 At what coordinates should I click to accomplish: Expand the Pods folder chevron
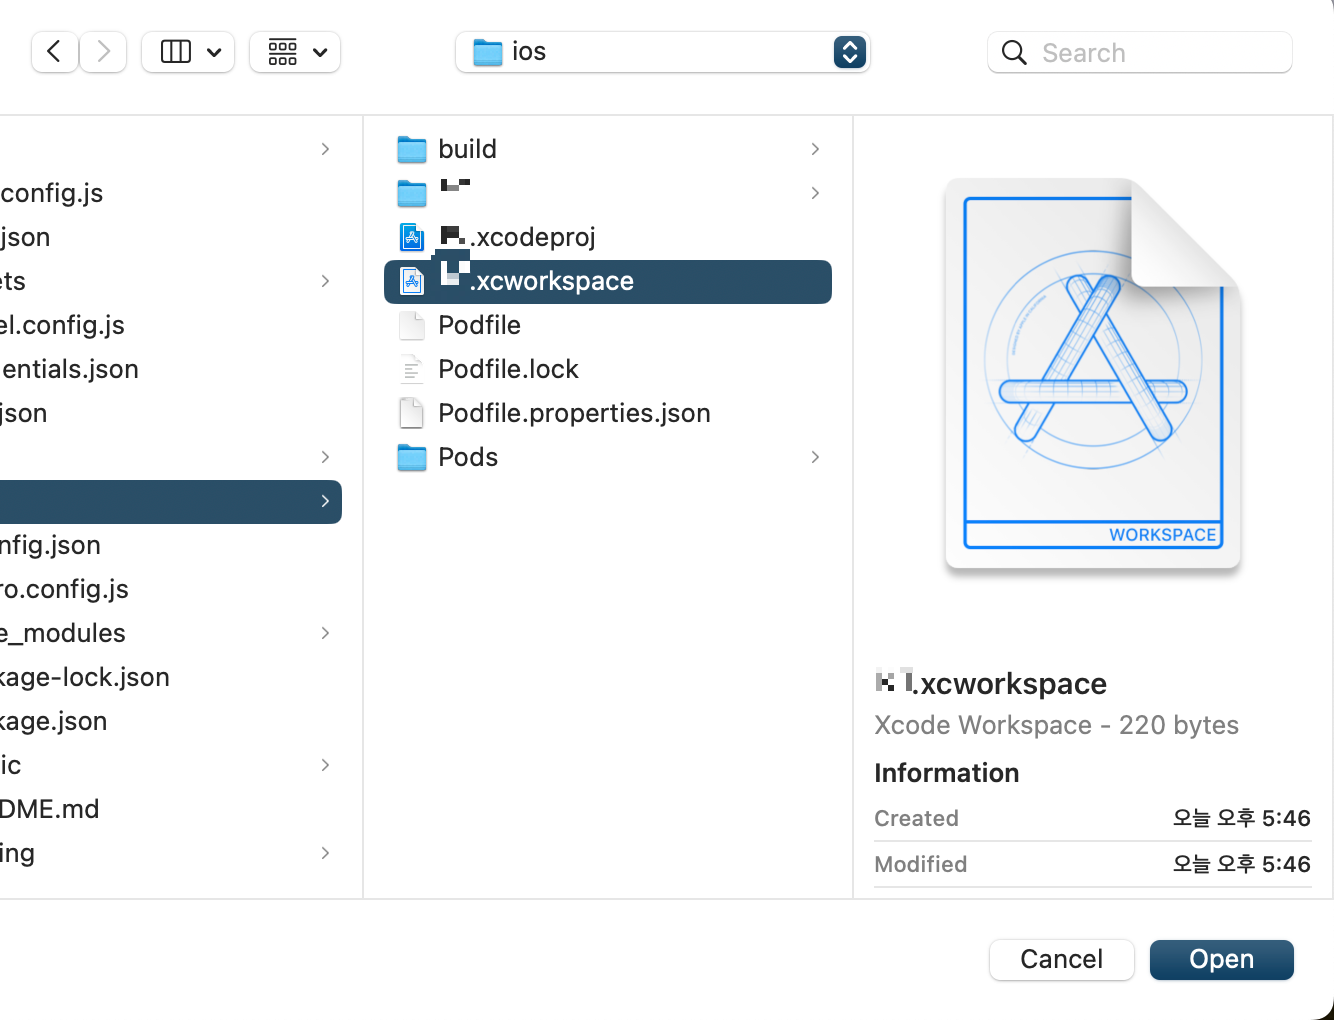point(815,457)
